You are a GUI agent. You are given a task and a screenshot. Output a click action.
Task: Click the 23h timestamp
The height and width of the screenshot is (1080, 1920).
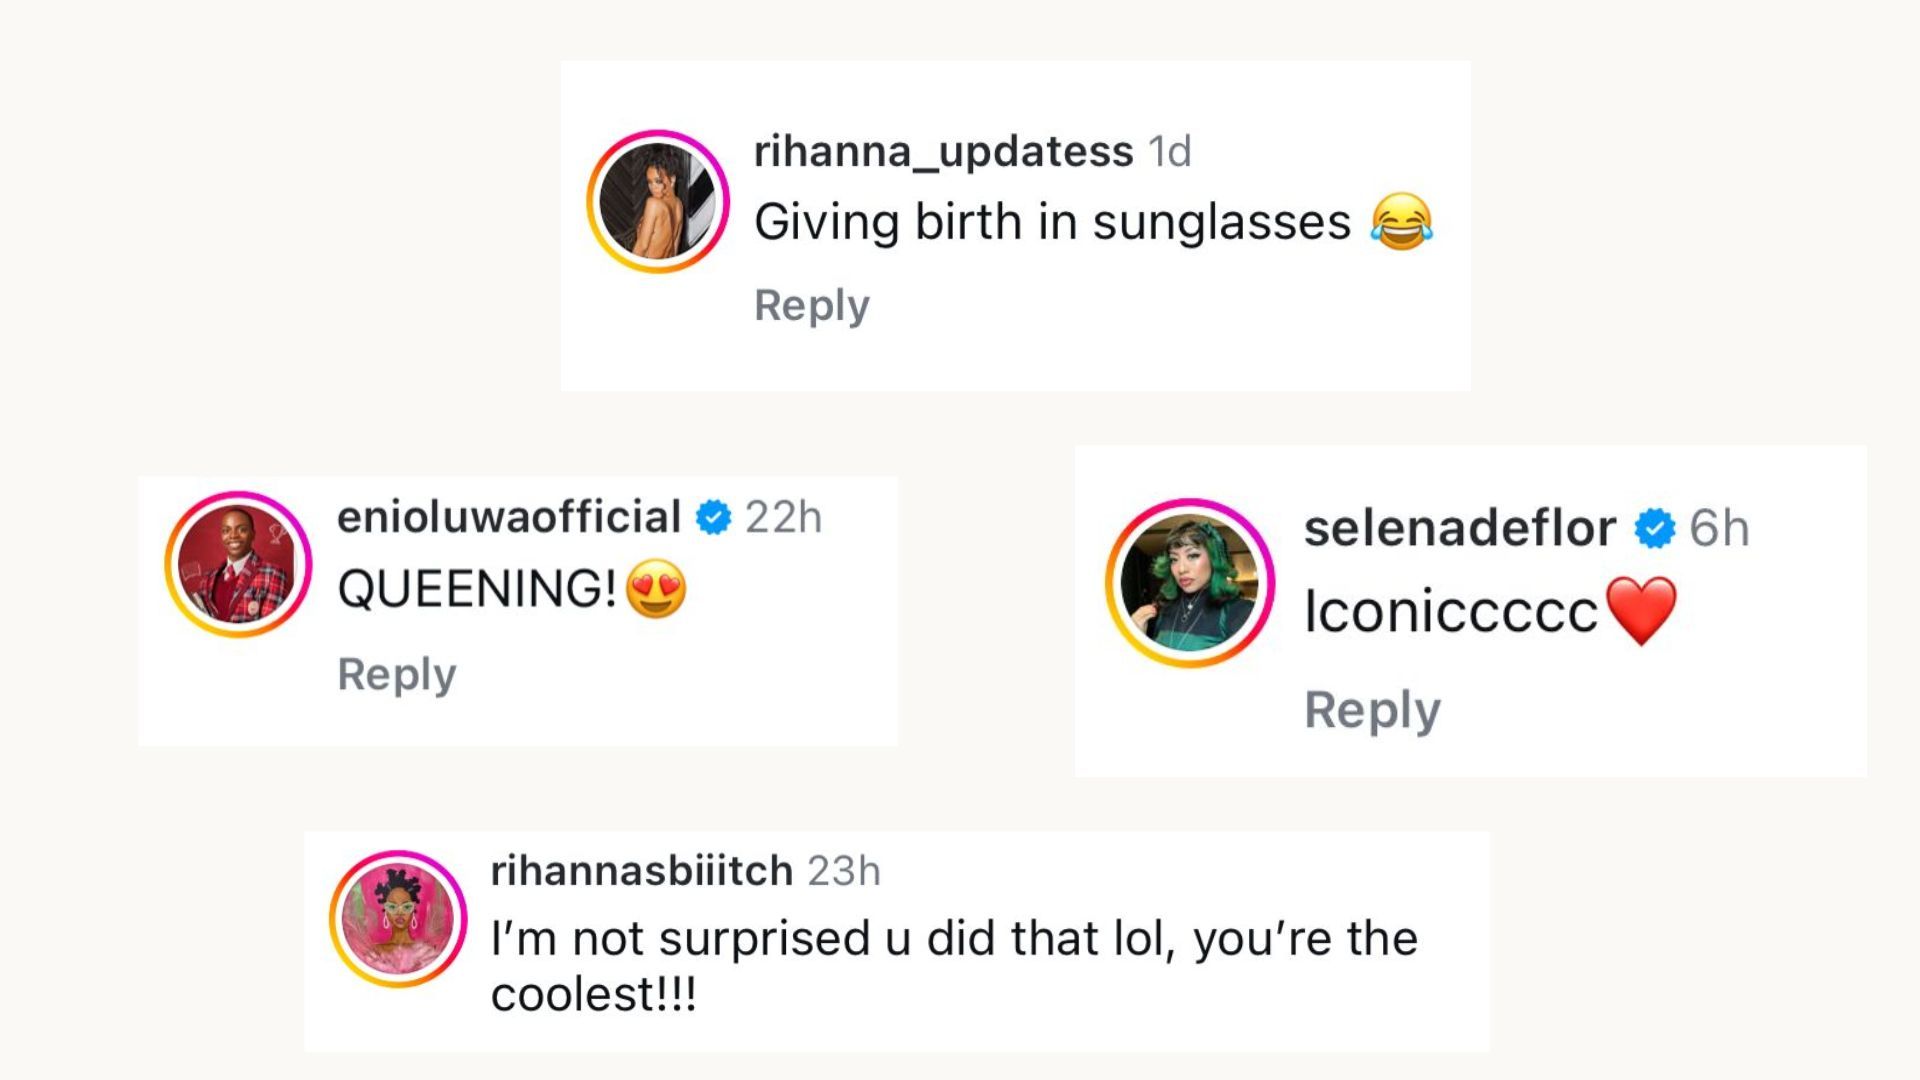point(844,871)
